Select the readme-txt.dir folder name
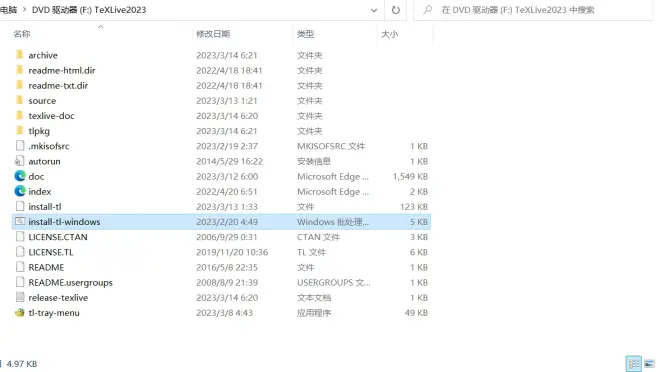This screenshot has width=660, height=372. coord(58,85)
